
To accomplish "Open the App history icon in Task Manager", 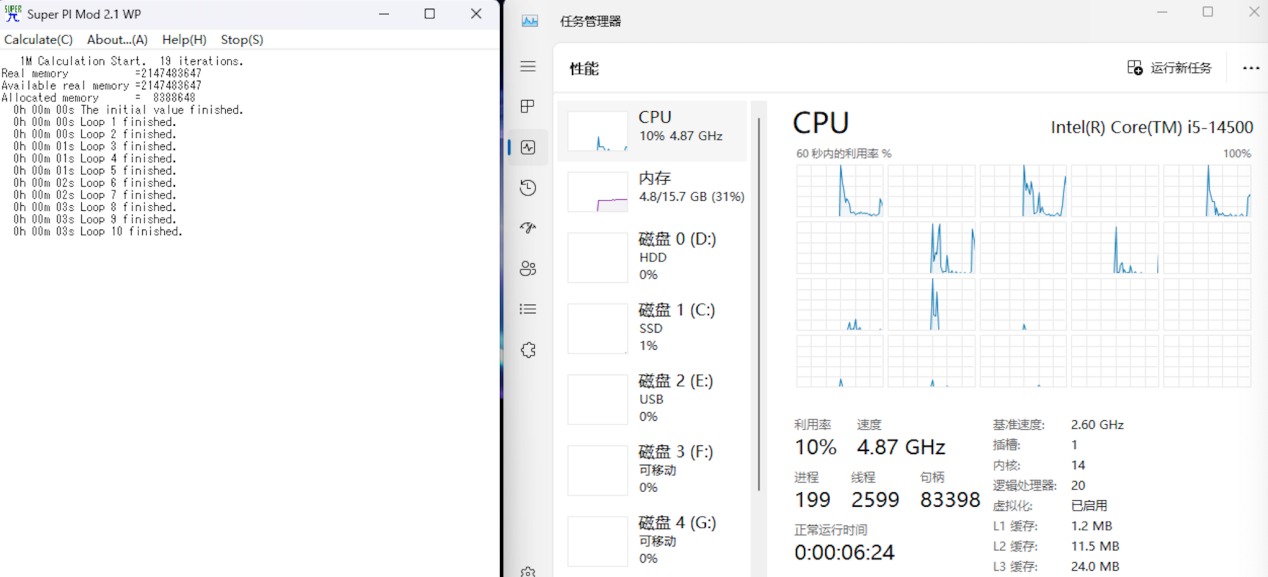I will [528, 188].
